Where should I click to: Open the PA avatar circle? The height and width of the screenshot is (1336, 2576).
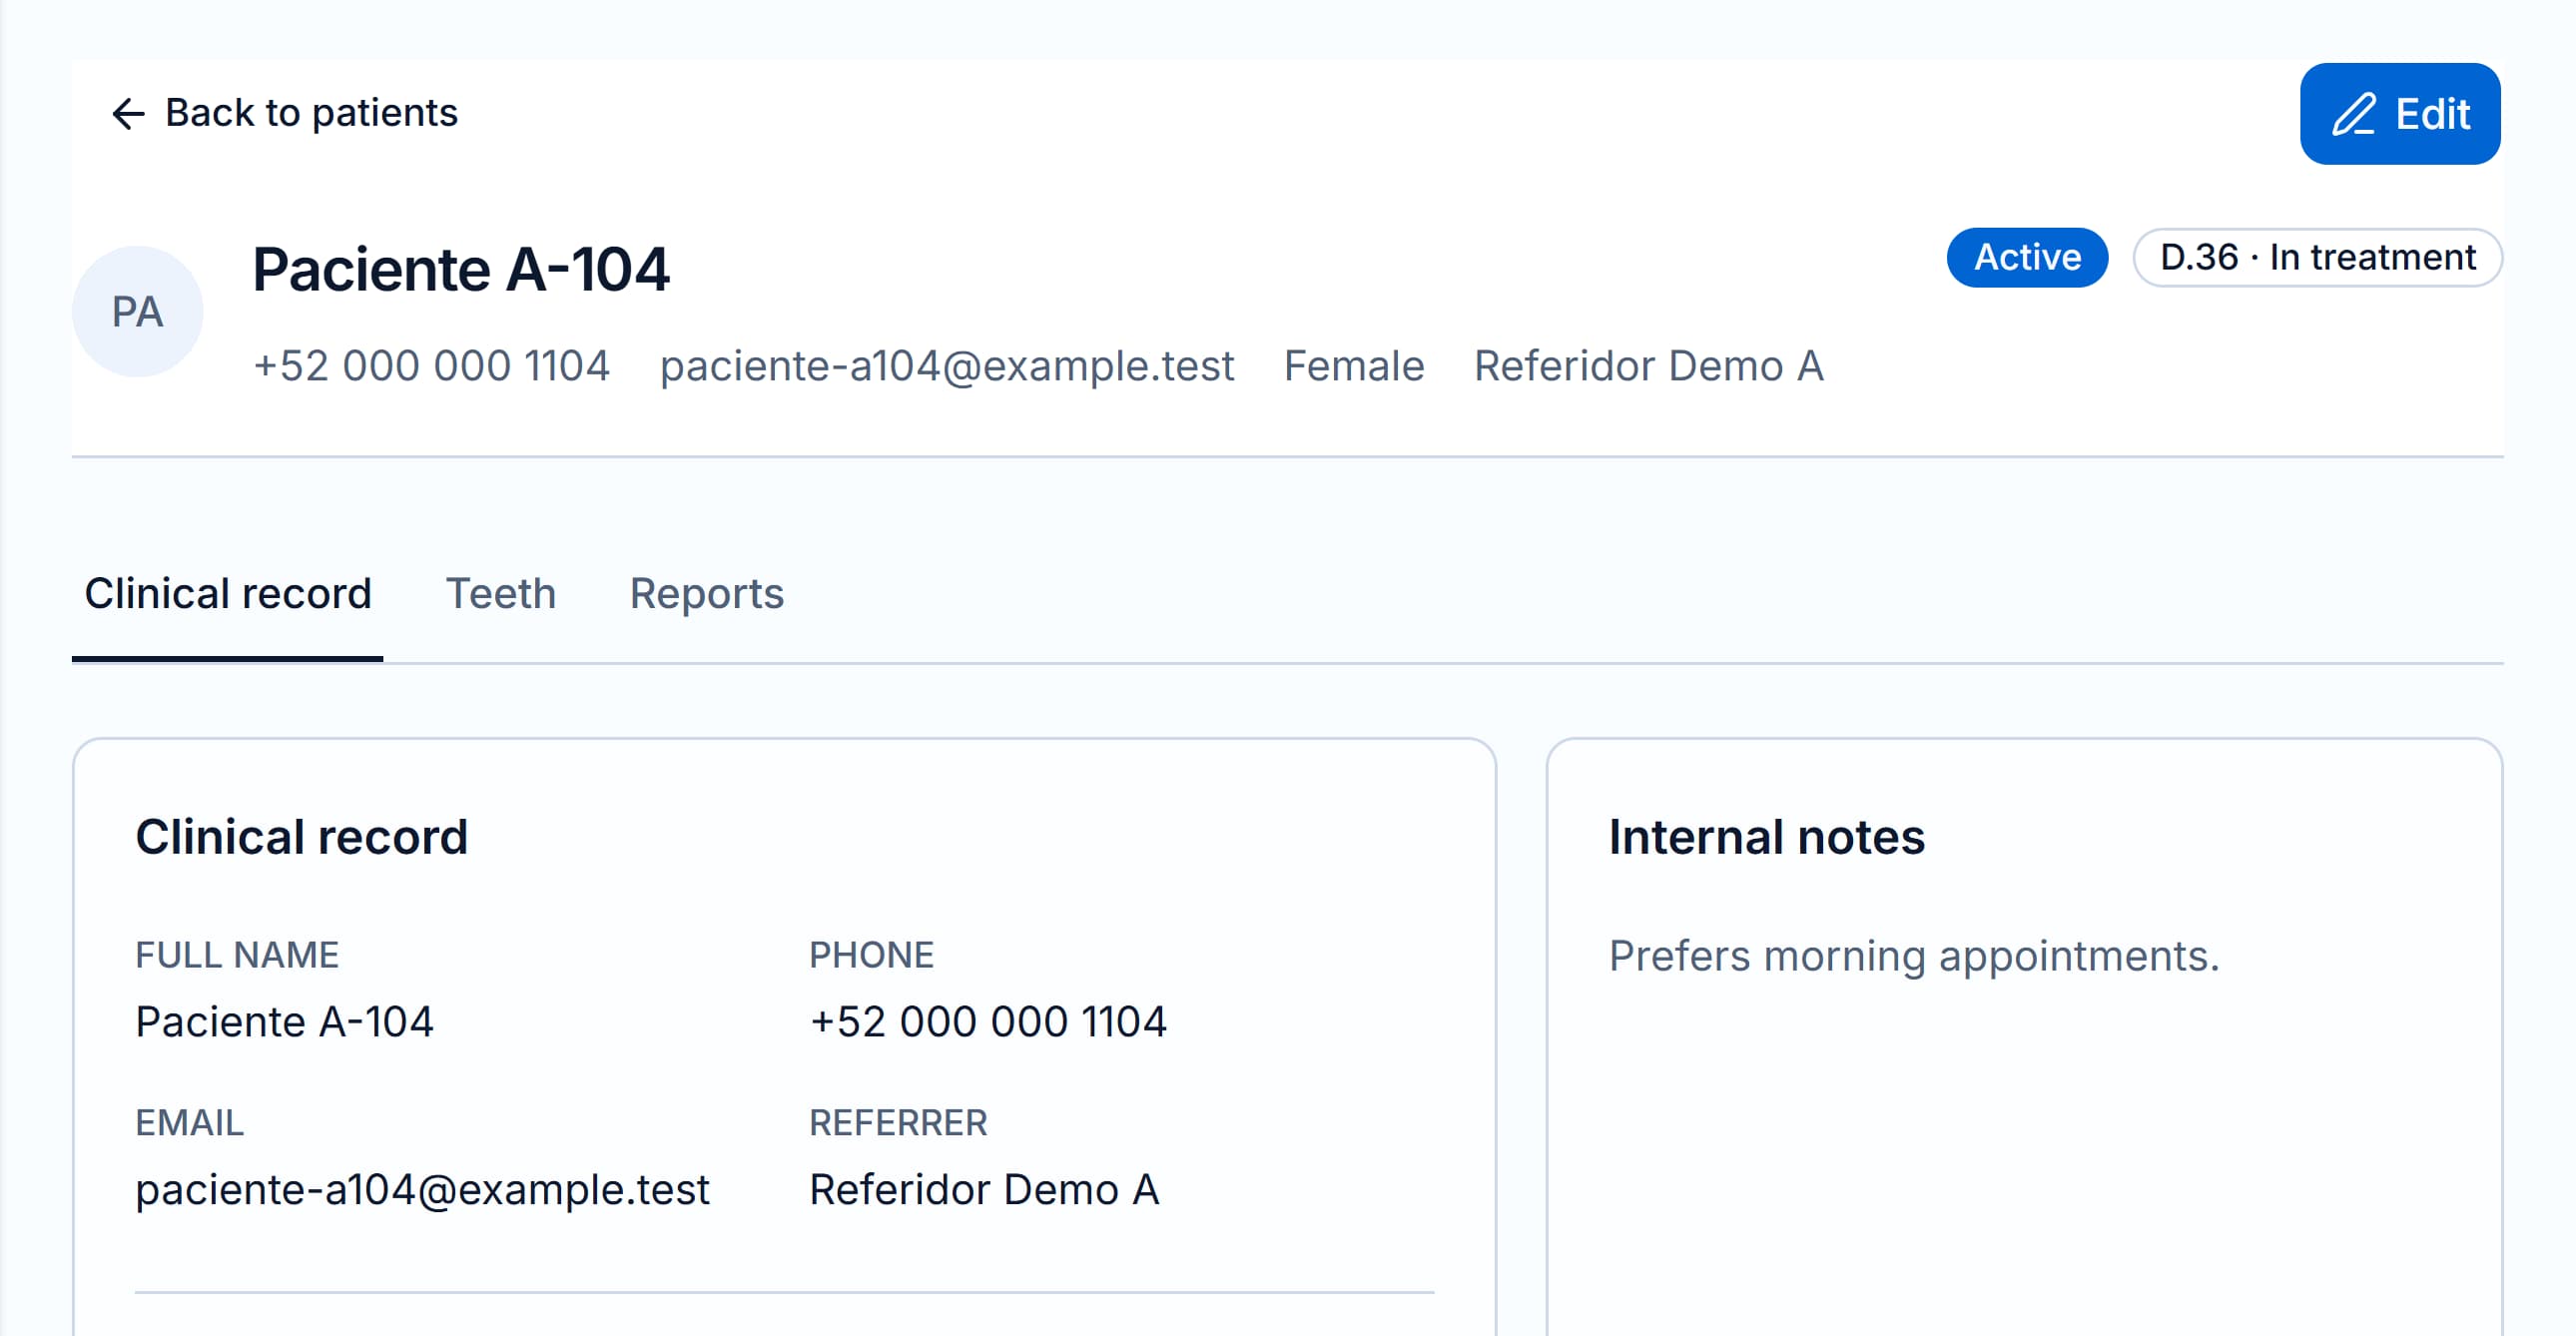(x=138, y=312)
